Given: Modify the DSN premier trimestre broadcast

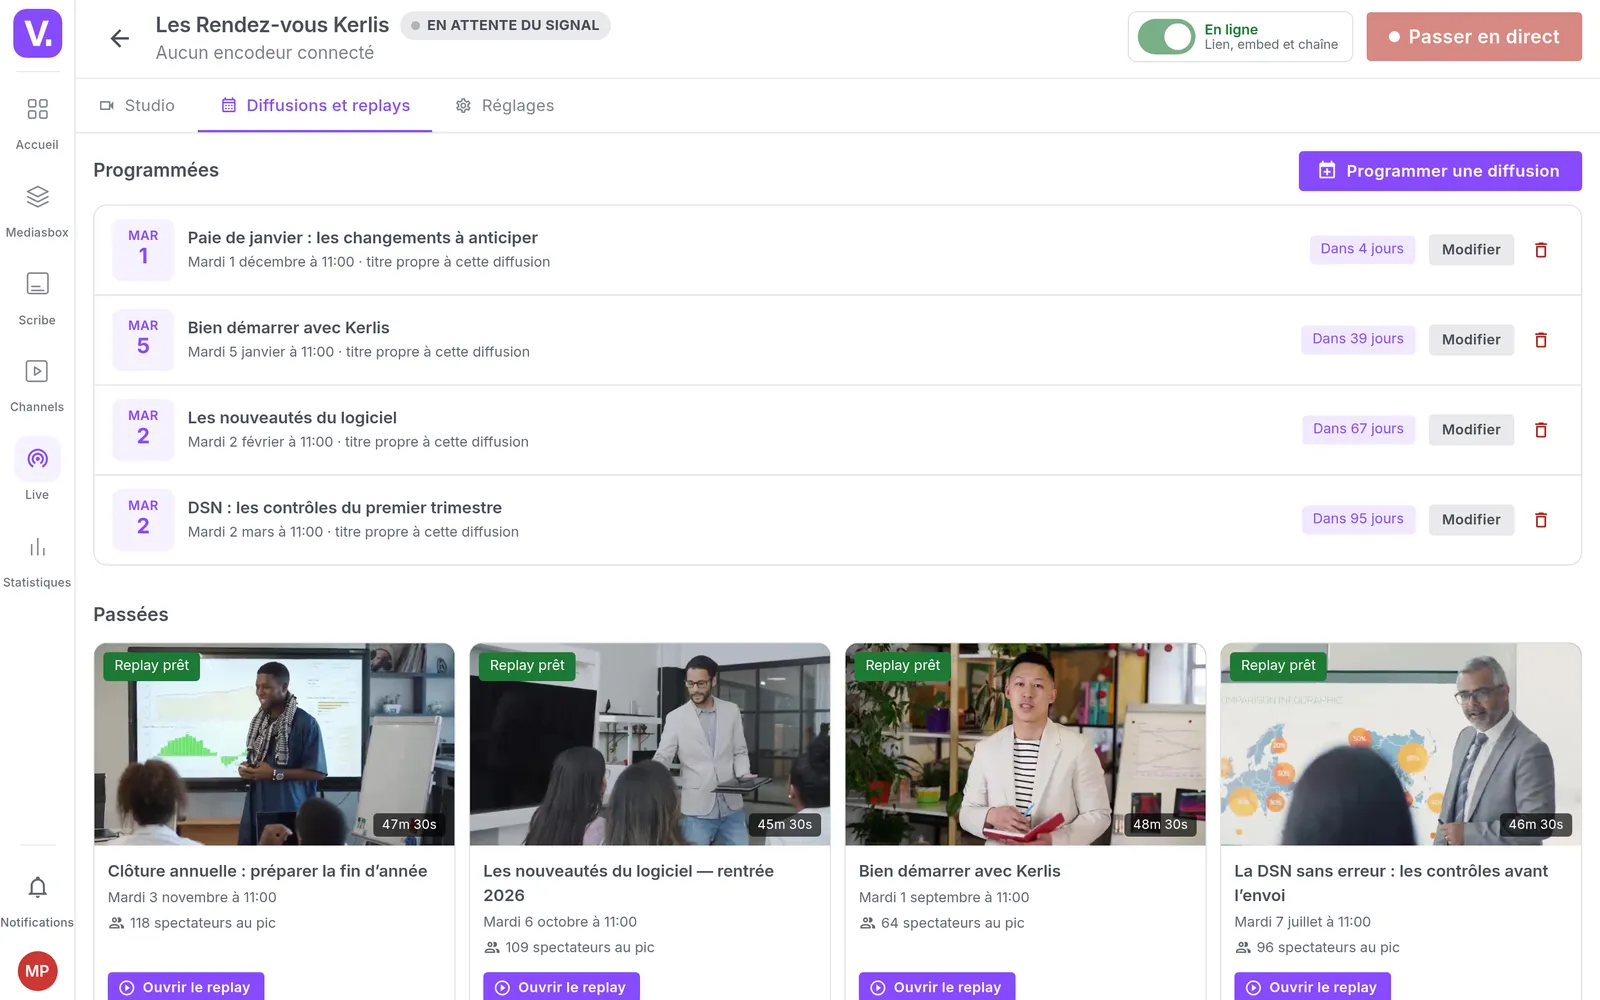Looking at the screenshot, I should [1471, 520].
